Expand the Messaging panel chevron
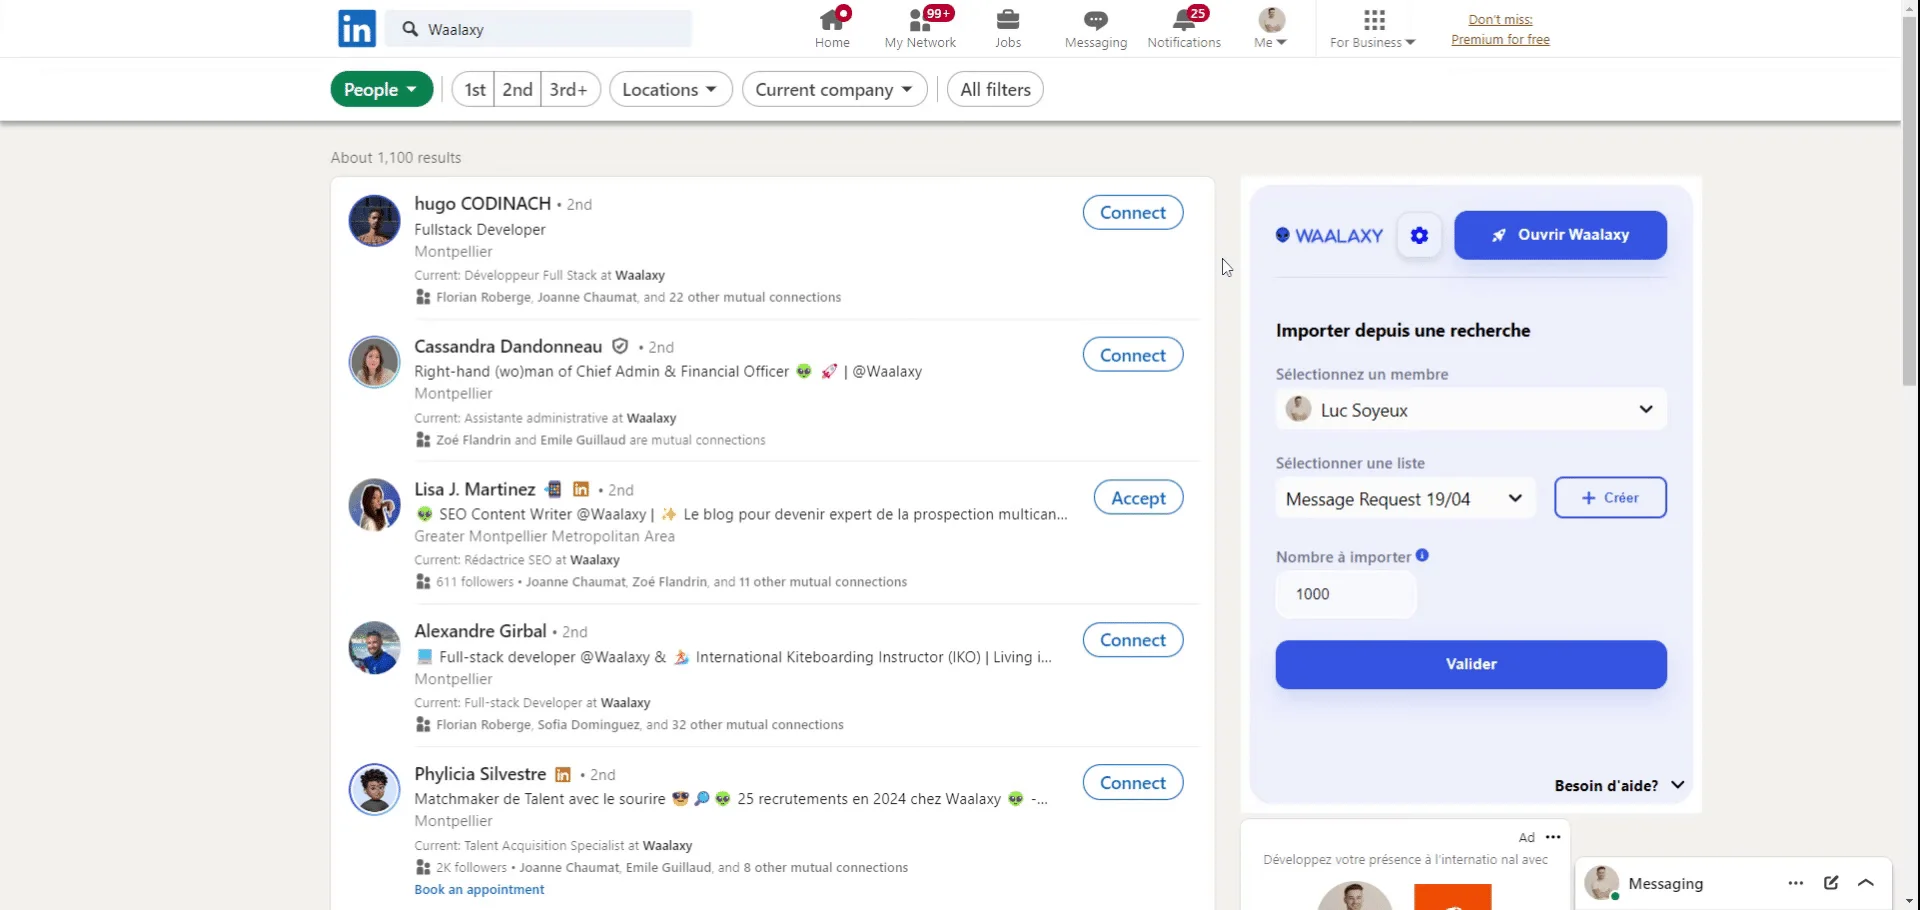This screenshot has width=1920, height=910. (x=1866, y=883)
